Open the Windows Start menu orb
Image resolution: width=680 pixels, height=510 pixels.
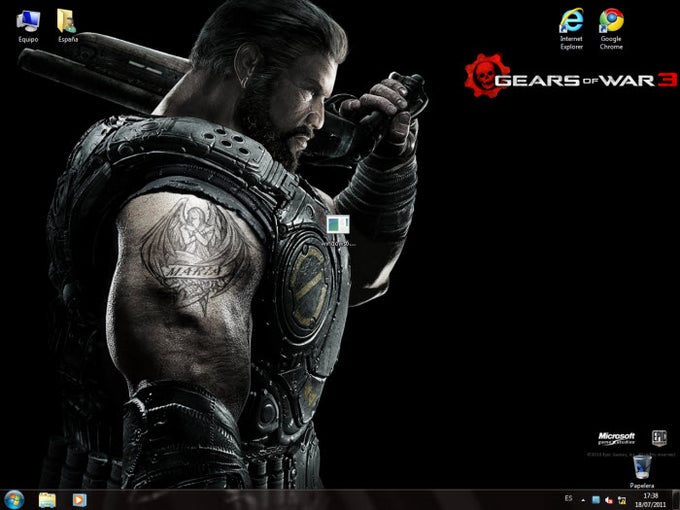pyautogui.click(x=14, y=500)
